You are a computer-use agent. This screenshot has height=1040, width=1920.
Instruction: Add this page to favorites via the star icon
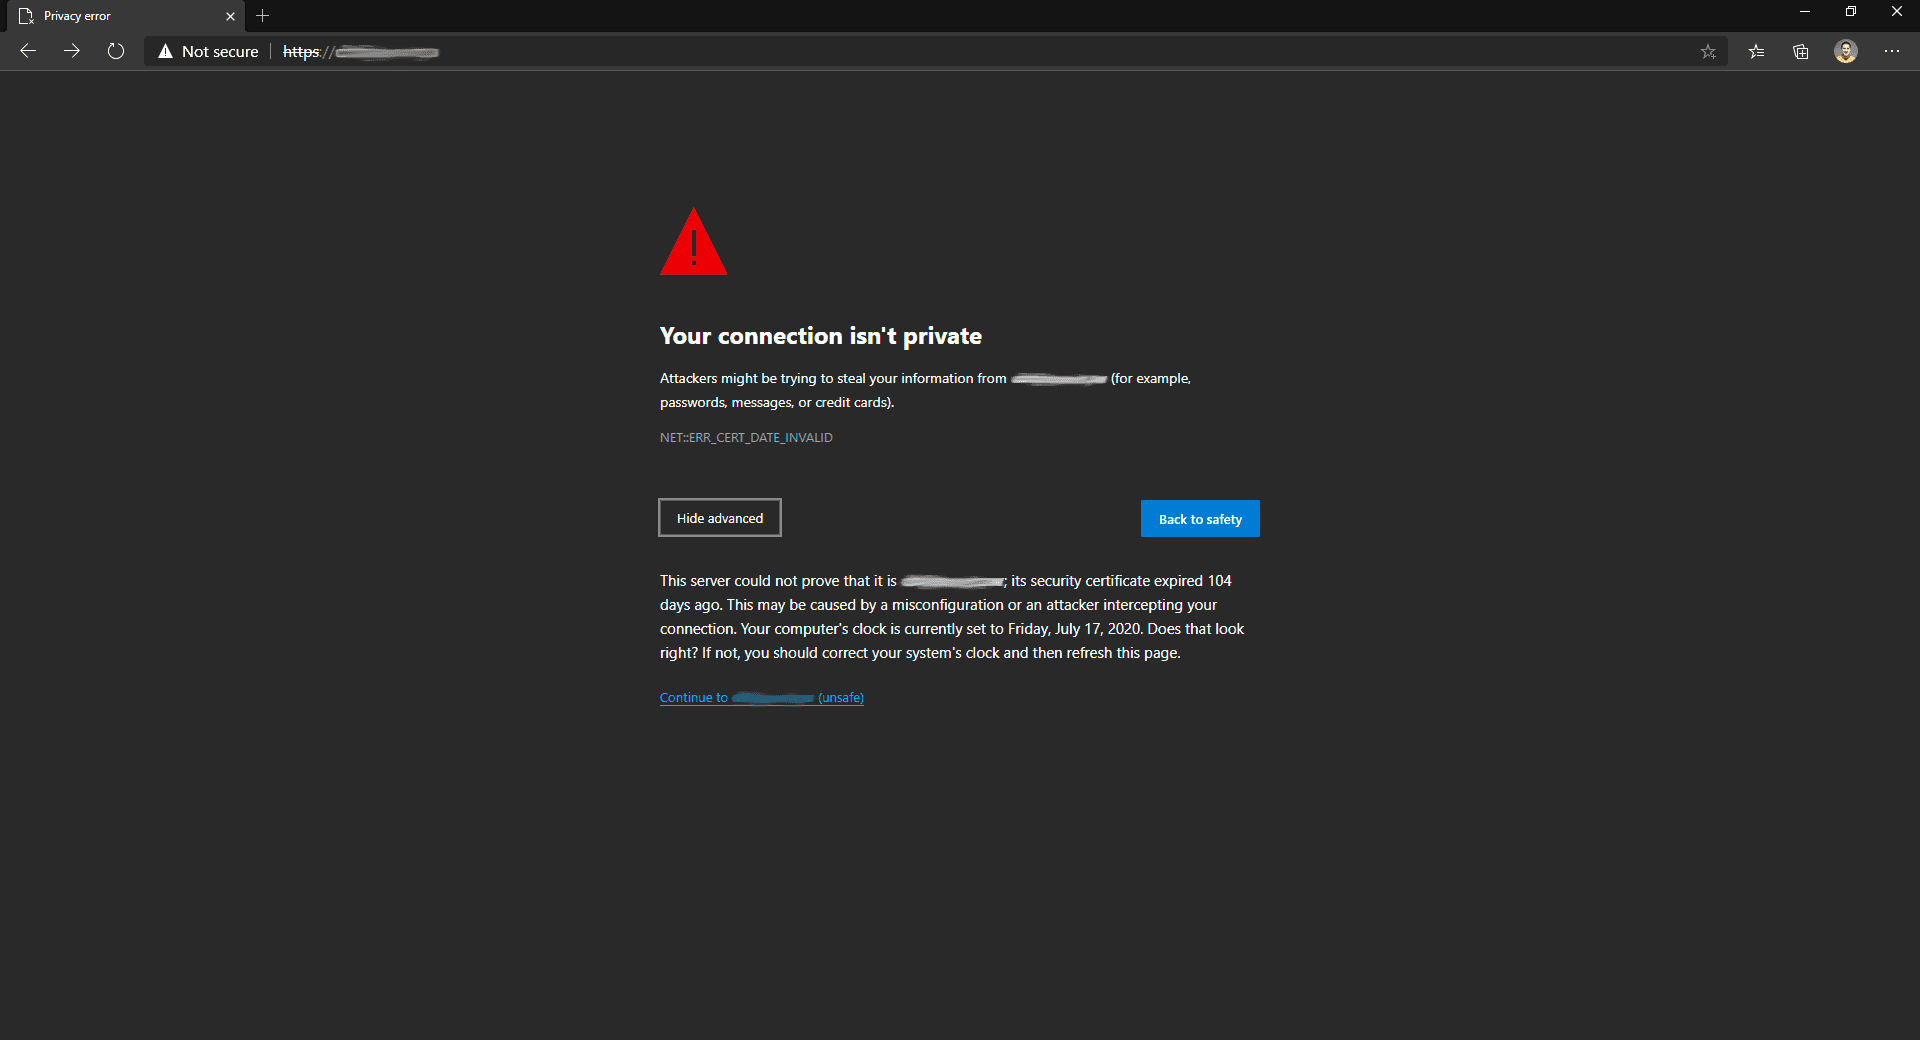(1708, 52)
